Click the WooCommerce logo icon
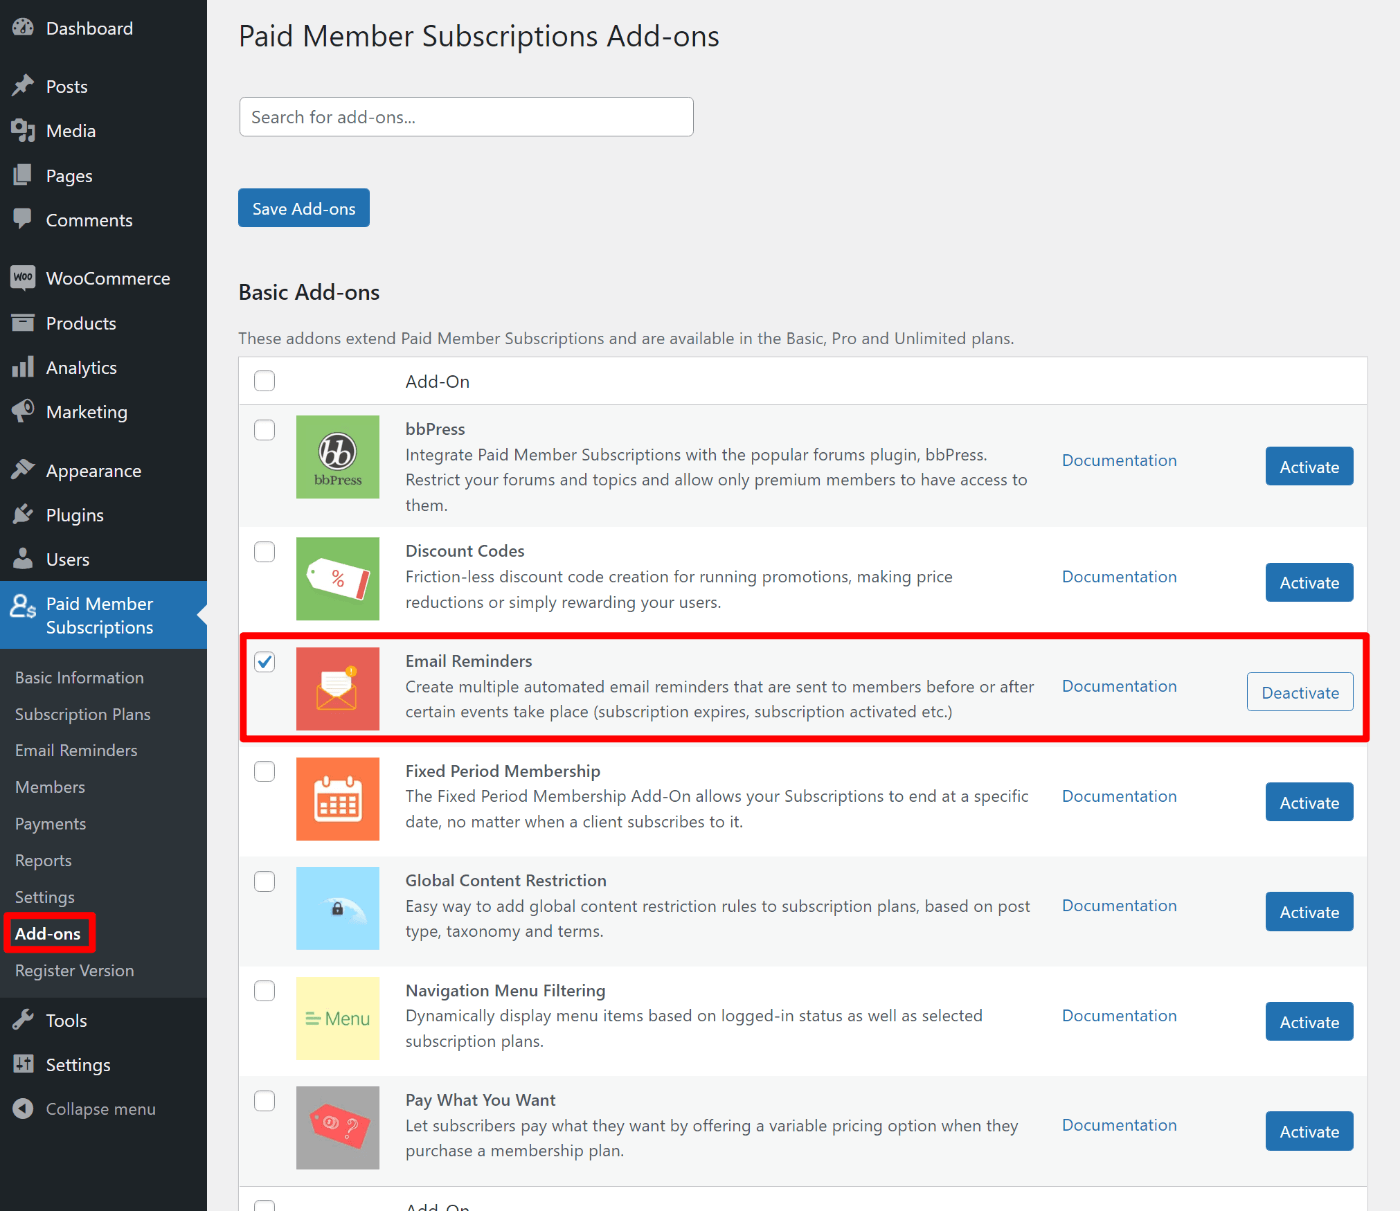The image size is (1400, 1211). [x=23, y=278]
